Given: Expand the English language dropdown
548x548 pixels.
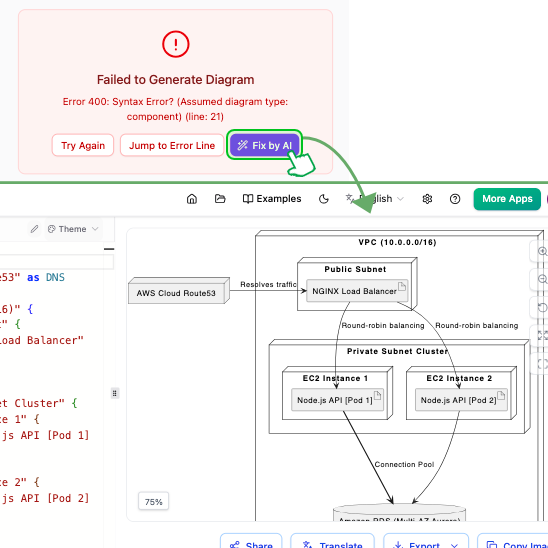Looking at the screenshot, I should tap(375, 199).
